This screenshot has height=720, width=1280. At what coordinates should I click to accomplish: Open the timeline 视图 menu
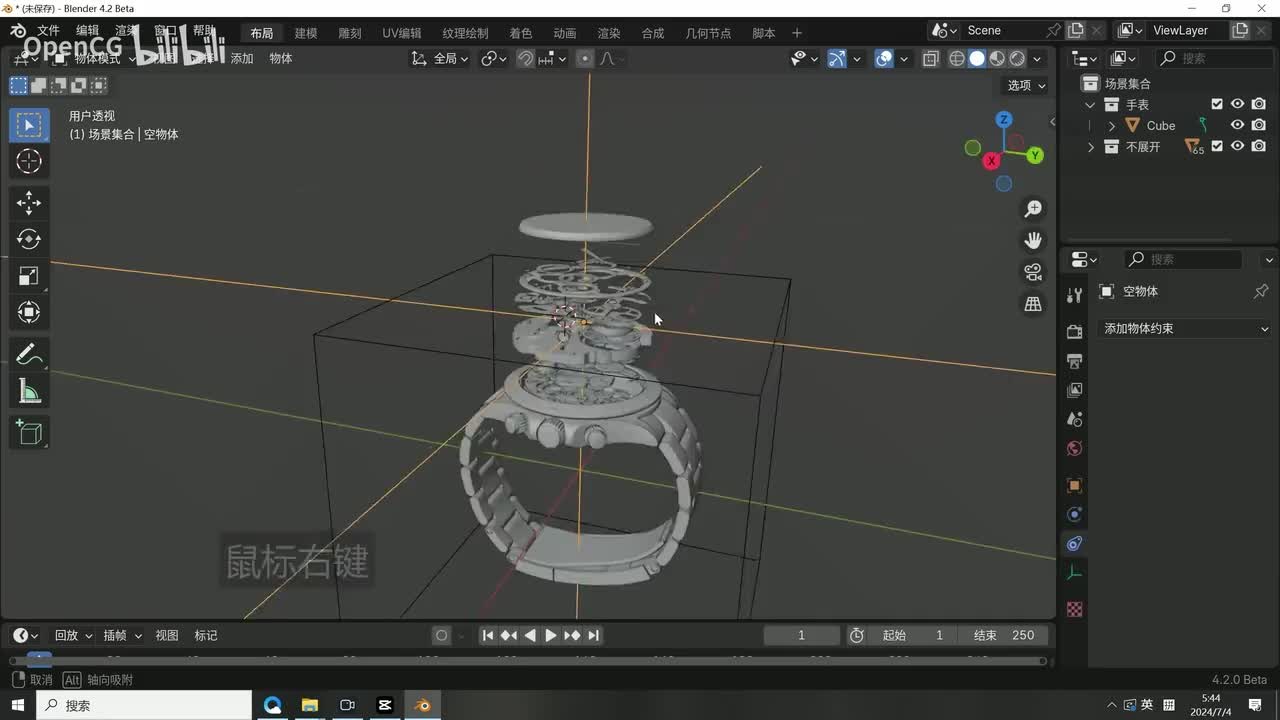point(167,635)
